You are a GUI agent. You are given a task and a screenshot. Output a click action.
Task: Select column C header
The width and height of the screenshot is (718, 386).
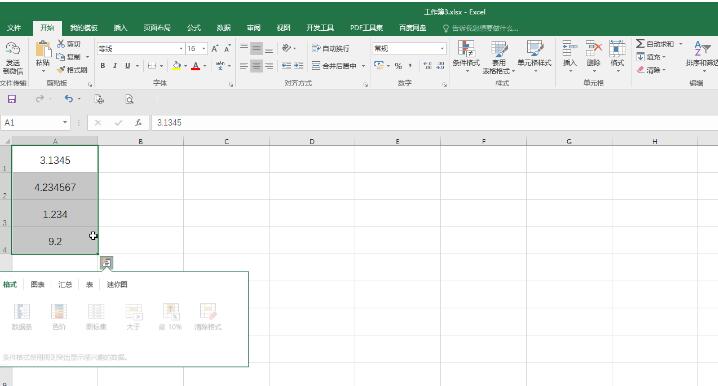click(227, 141)
